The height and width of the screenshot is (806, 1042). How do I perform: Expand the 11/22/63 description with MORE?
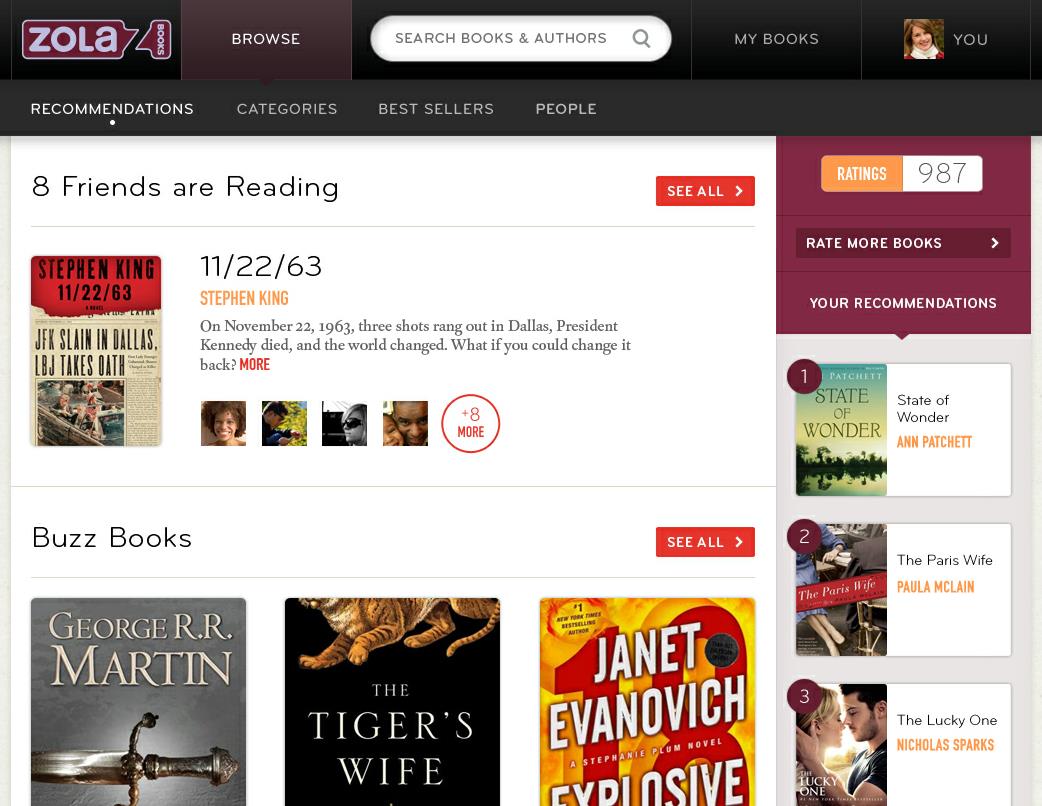pos(255,364)
